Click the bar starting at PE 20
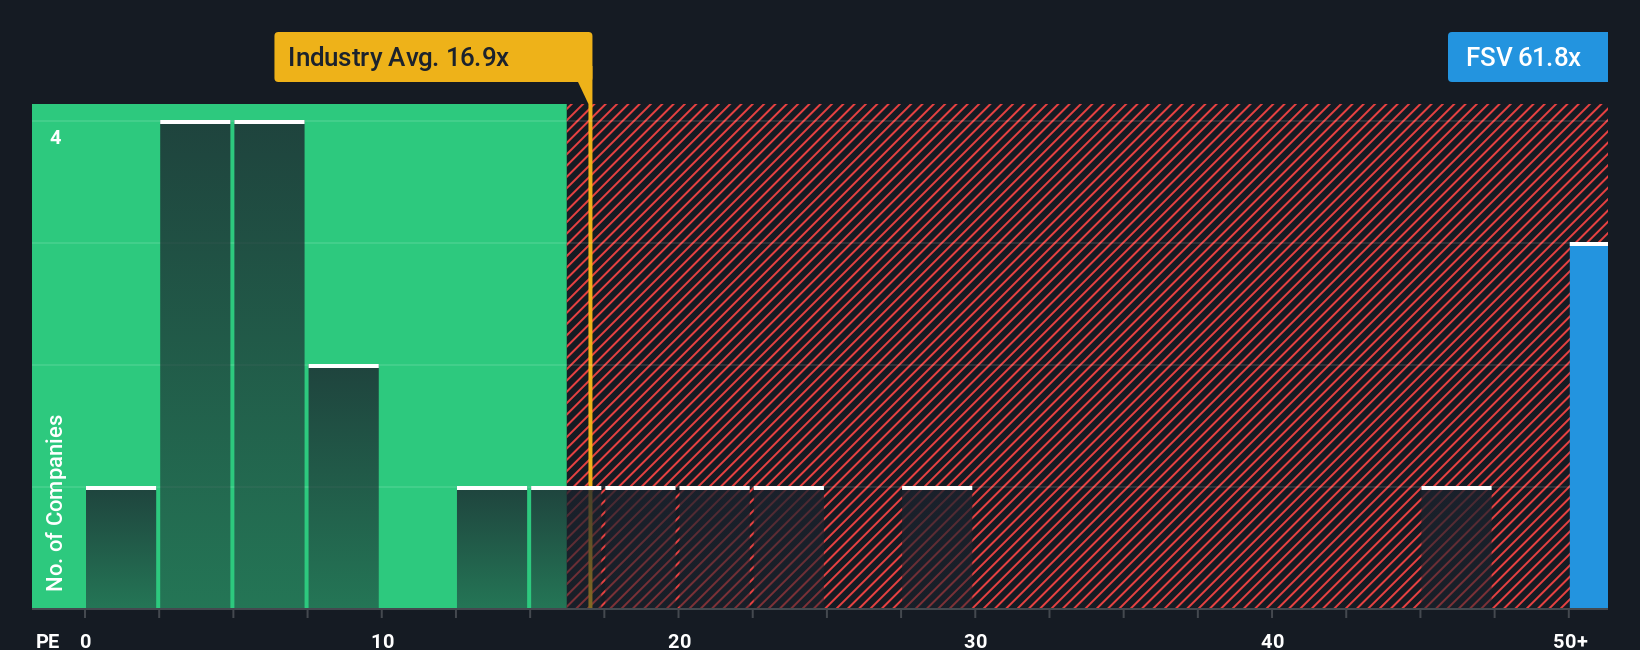The image size is (1640, 650). [x=714, y=548]
